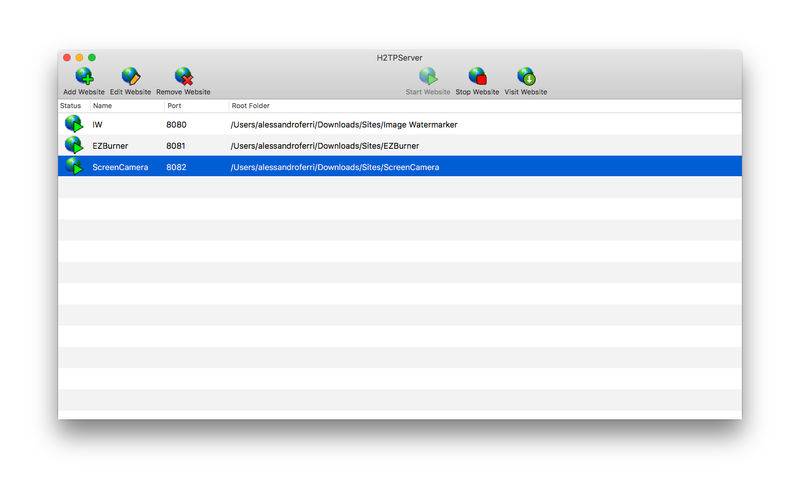Minimize the H2TPServer window

click(79, 58)
